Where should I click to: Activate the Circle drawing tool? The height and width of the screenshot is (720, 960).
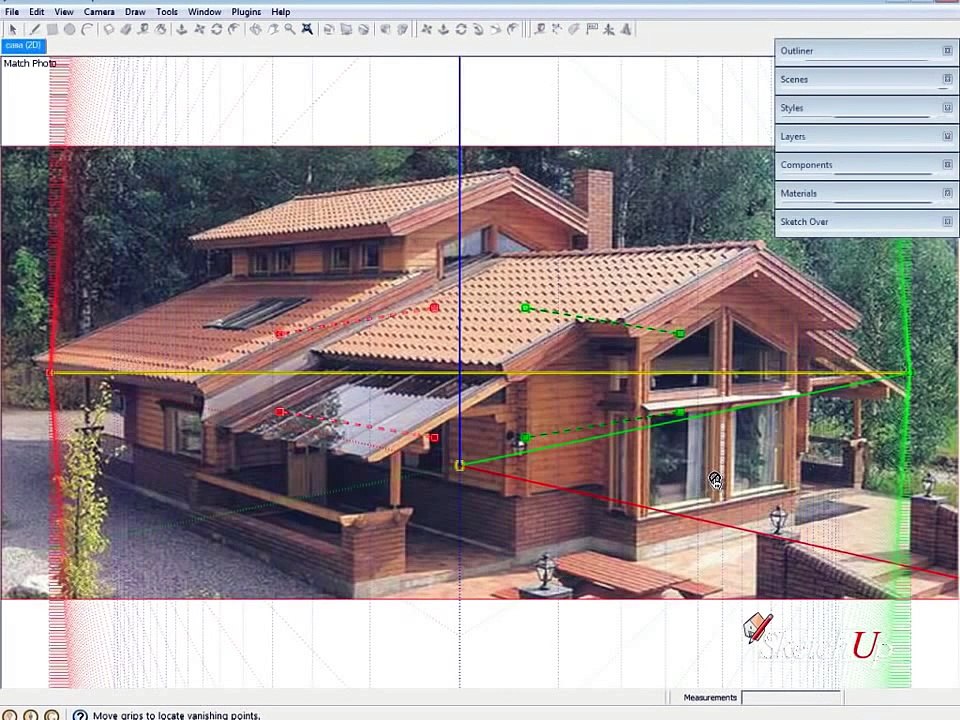pyautogui.click(x=69, y=29)
